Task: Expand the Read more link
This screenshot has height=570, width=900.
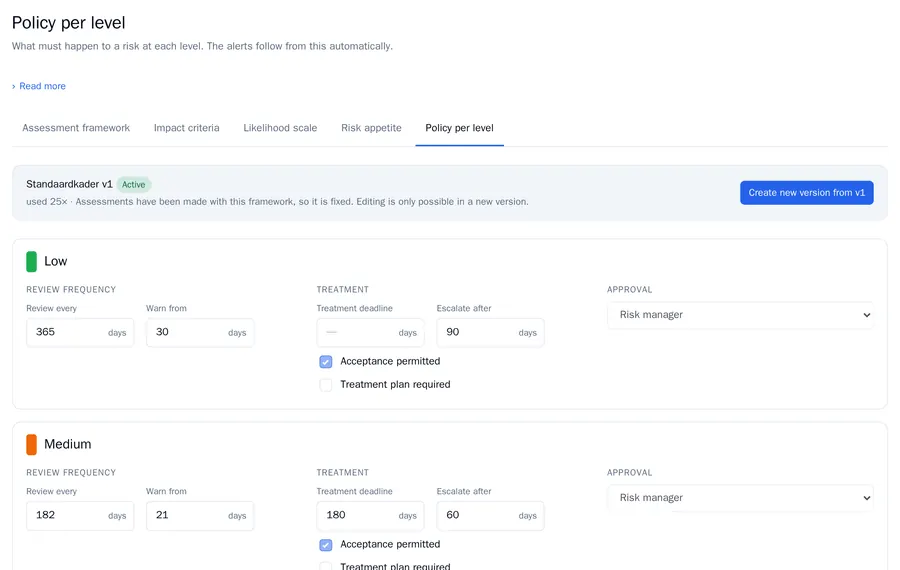Action: click(x=38, y=86)
